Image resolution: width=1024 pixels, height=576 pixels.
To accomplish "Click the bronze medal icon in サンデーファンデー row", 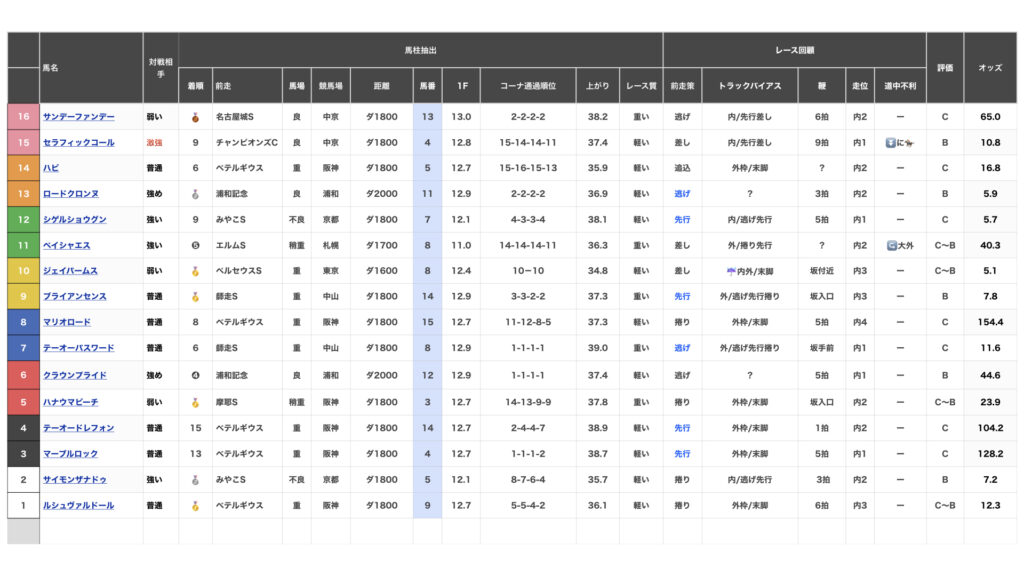I will pyautogui.click(x=195, y=117).
